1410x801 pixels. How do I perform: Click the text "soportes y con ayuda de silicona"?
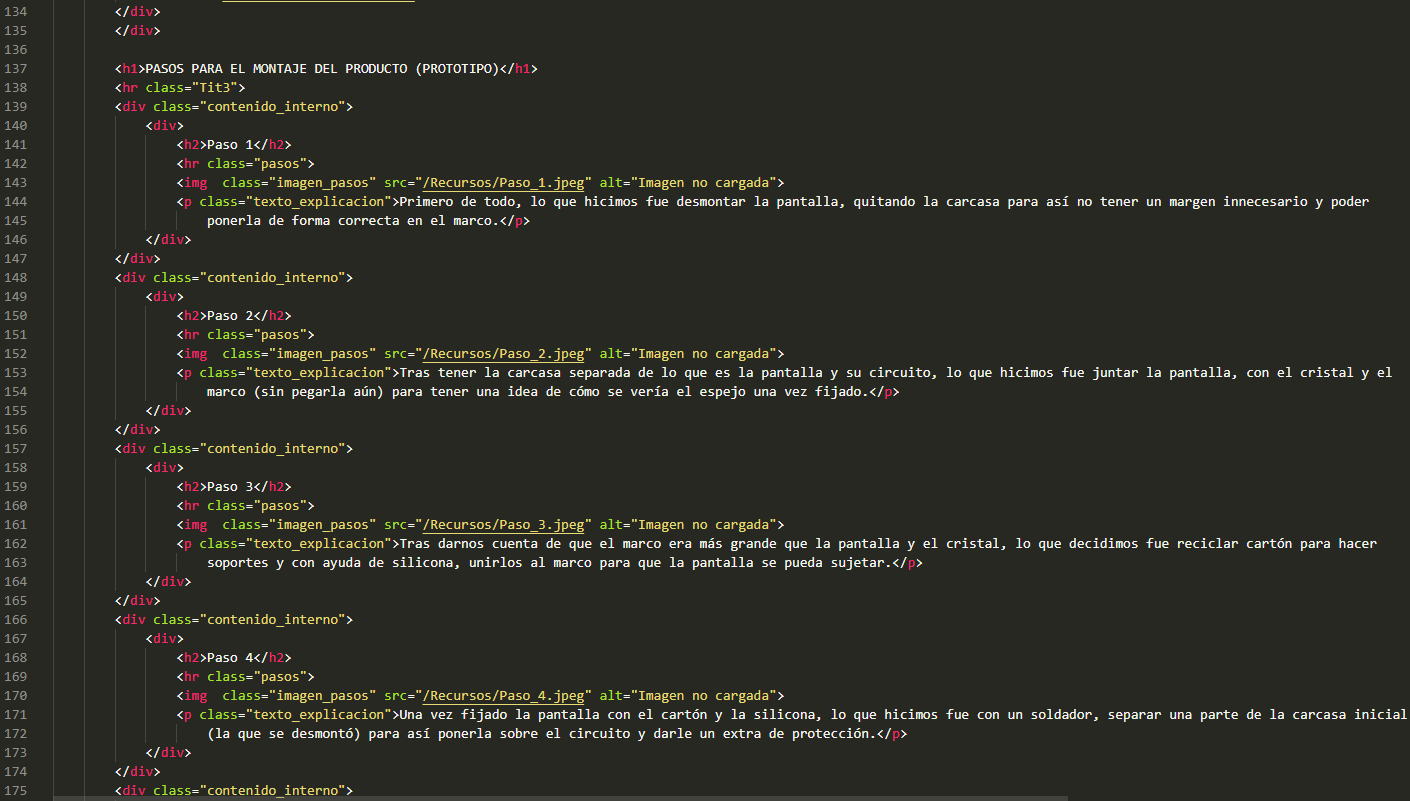pos(330,562)
